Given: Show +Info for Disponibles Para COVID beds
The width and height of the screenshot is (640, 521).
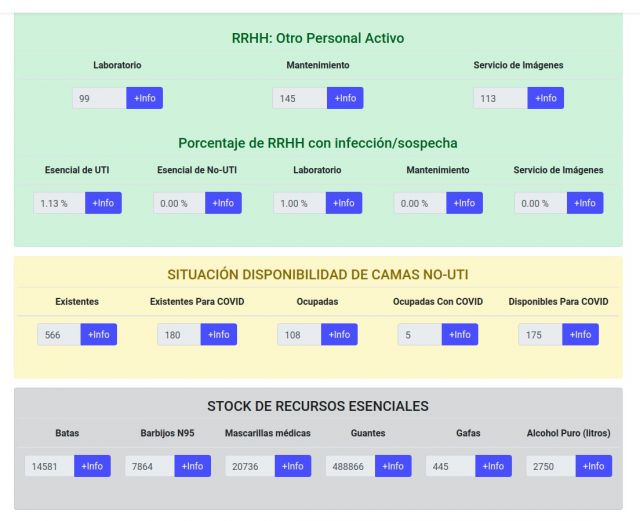Looking at the screenshot, I should (580, 334).
